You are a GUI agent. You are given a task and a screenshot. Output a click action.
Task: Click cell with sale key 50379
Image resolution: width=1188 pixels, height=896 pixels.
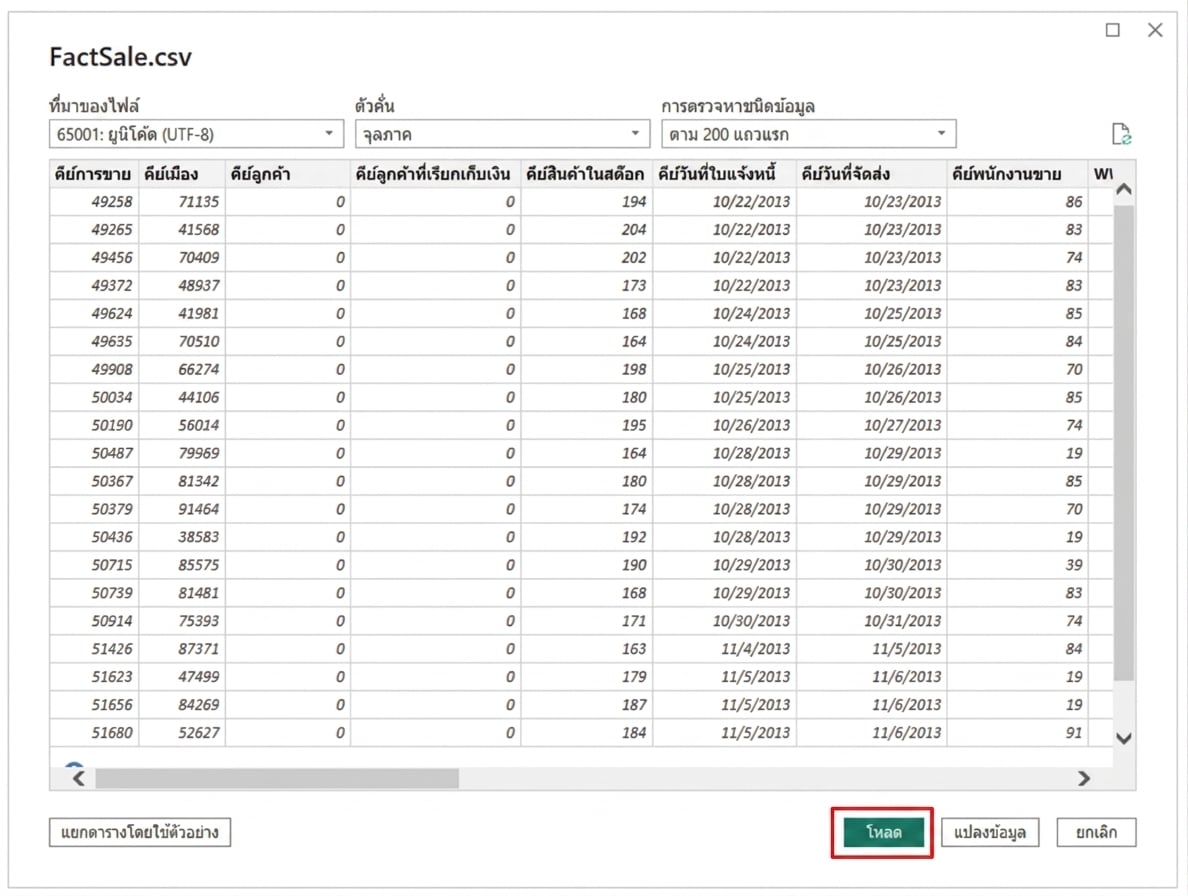(94, 509)
